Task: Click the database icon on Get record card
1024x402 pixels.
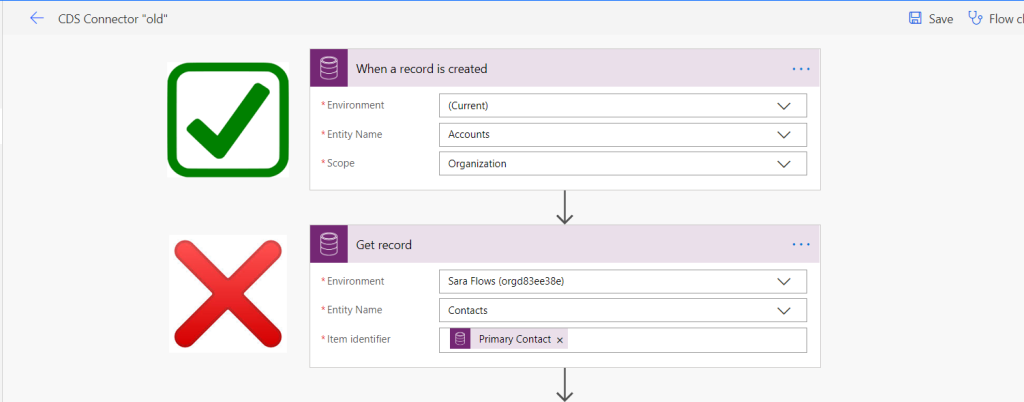Action: click(x=329, y=245)
